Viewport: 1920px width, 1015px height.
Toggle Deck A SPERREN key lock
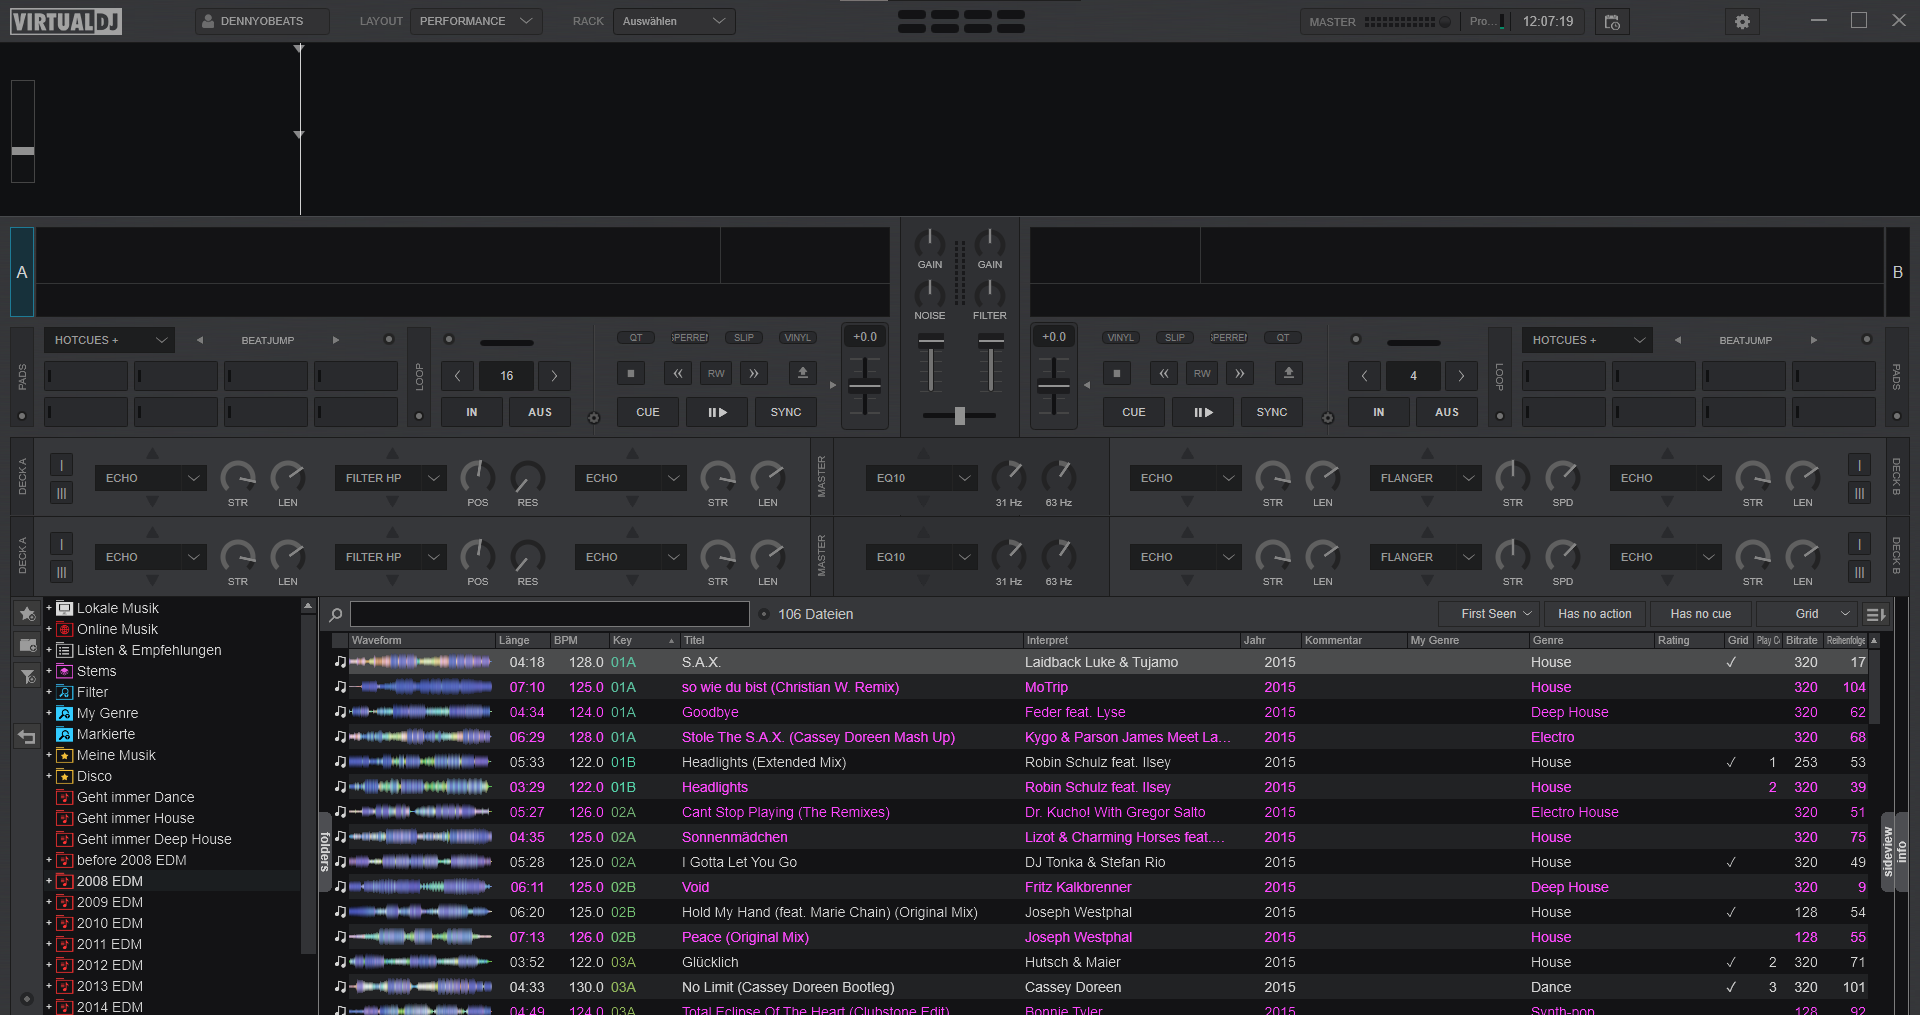pyautogui.click(x=690, y=338)
